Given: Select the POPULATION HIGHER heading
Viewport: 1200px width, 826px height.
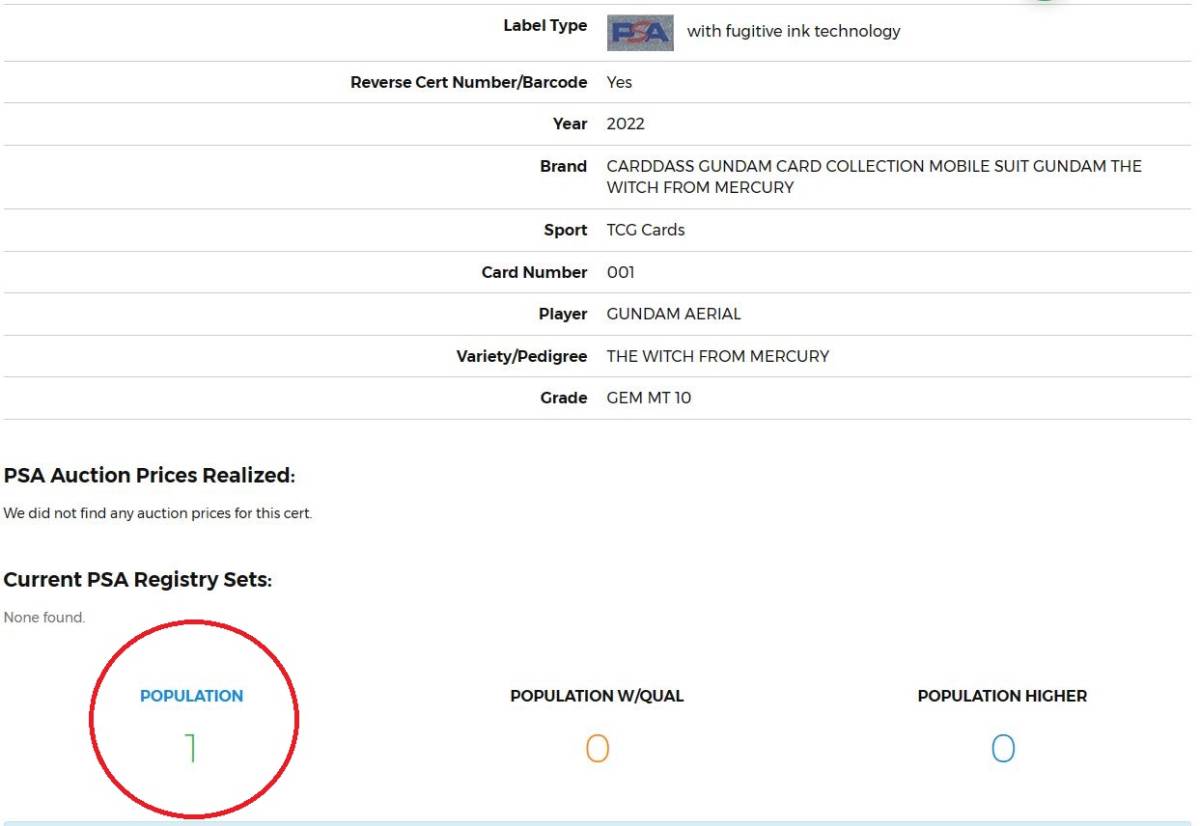Looking at the screenshot, I should [x=1002, y=696].
